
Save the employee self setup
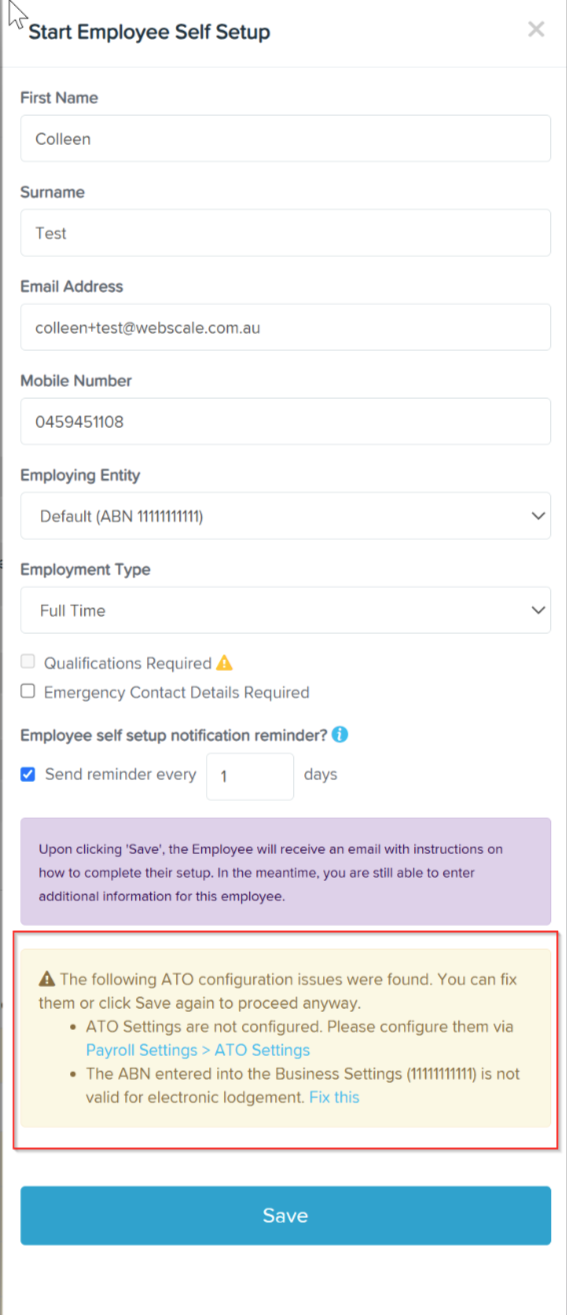286,1216
